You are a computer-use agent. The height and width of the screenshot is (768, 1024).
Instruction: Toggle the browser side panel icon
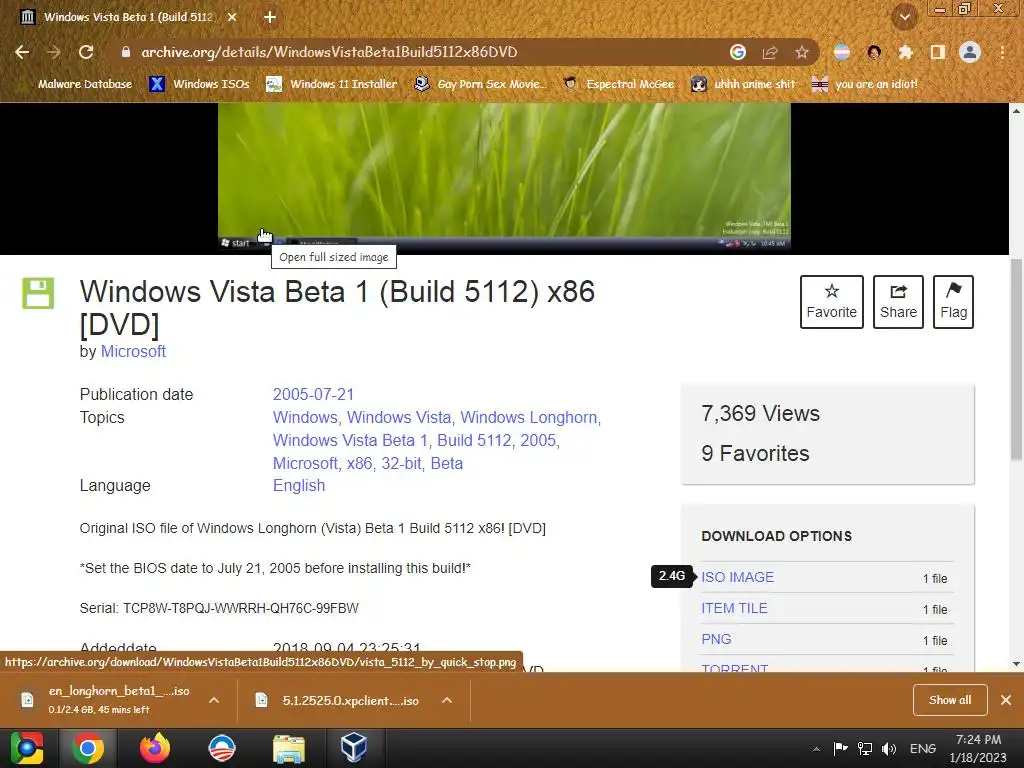click(938, 52)
